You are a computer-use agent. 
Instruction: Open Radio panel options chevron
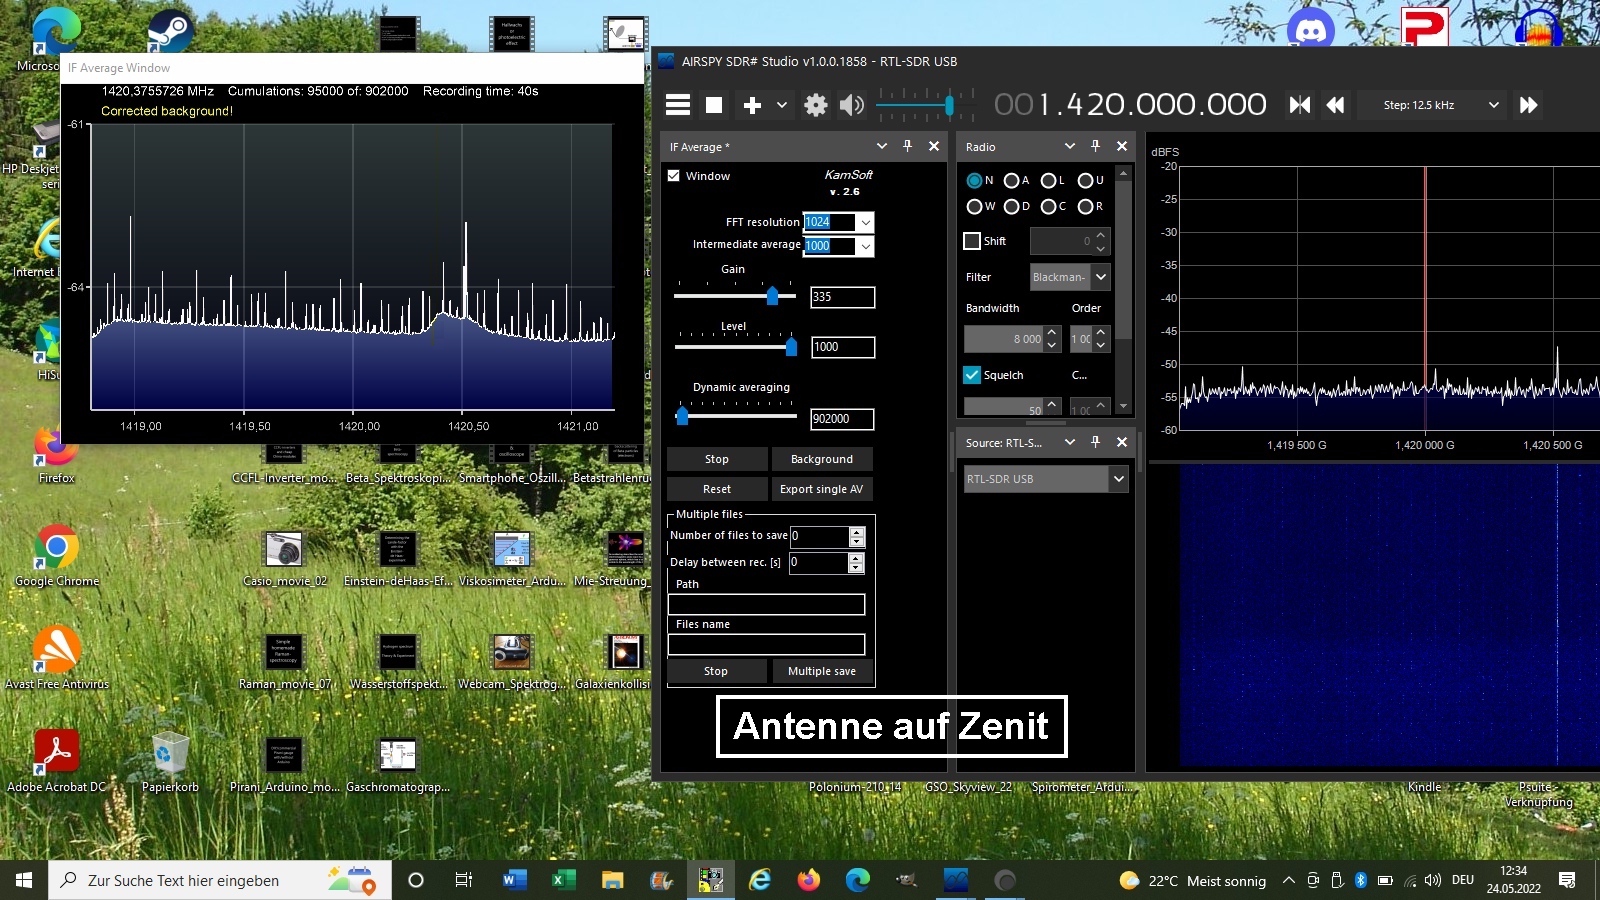tap(1069, 146)
